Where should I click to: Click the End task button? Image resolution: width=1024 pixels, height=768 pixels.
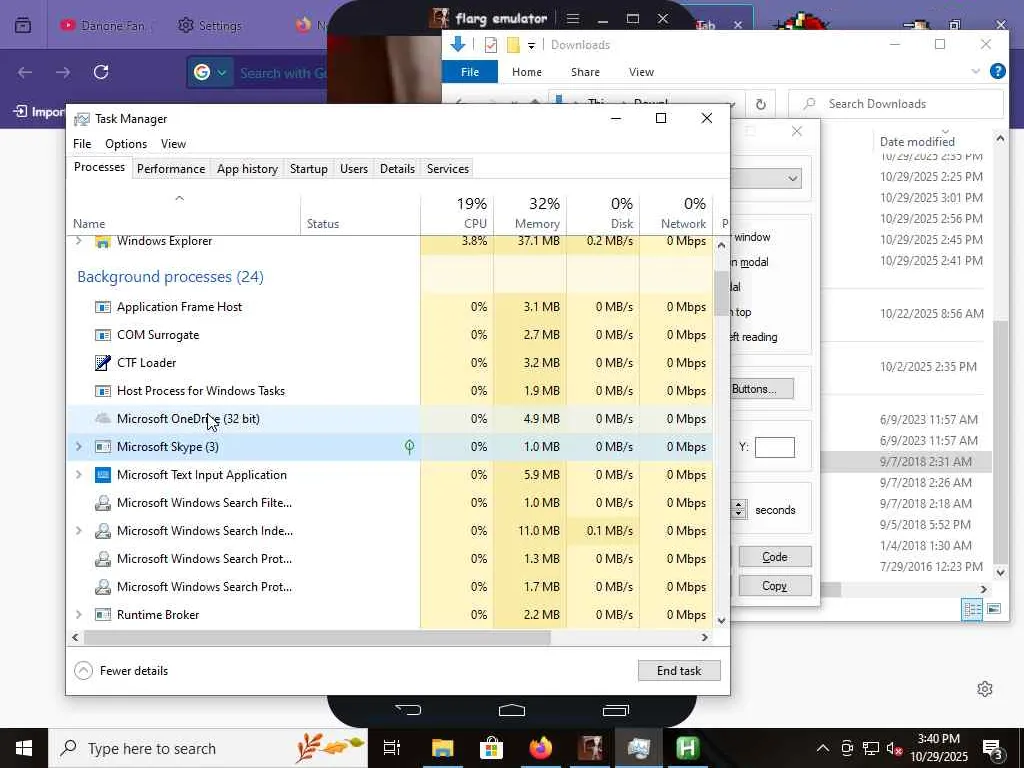tap(679, 671)
